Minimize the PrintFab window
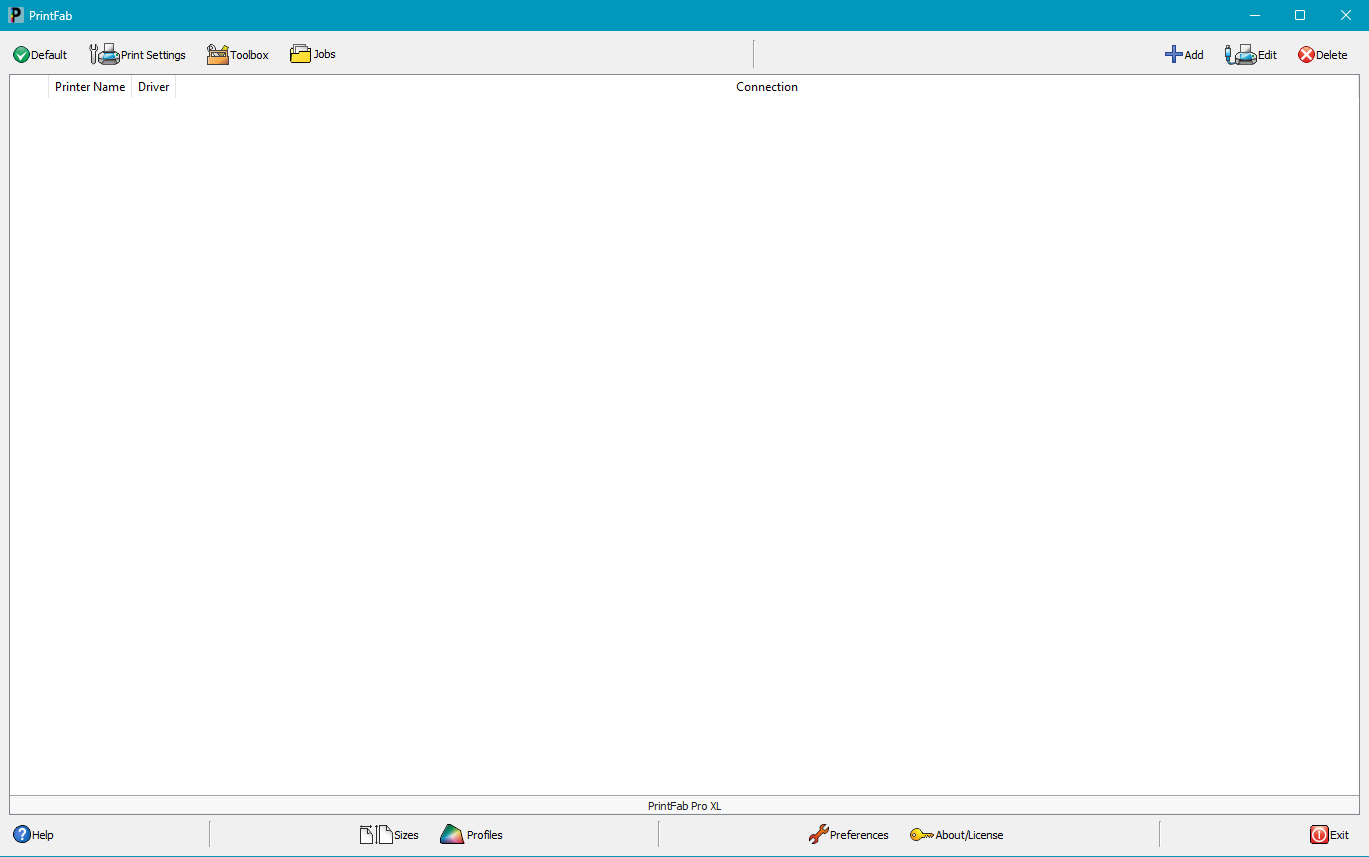The image size is (1369, 857). [1254, 15]
